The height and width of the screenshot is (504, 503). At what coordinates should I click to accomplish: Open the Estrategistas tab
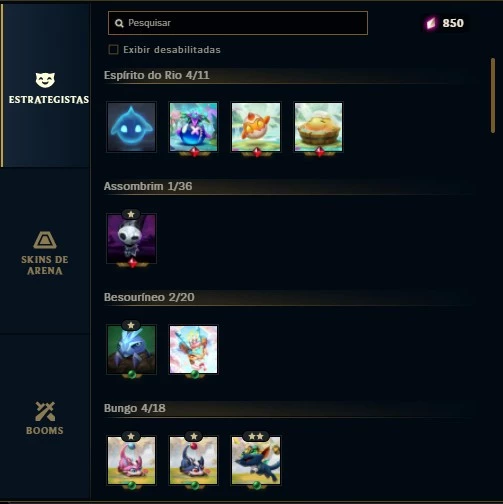45,87
